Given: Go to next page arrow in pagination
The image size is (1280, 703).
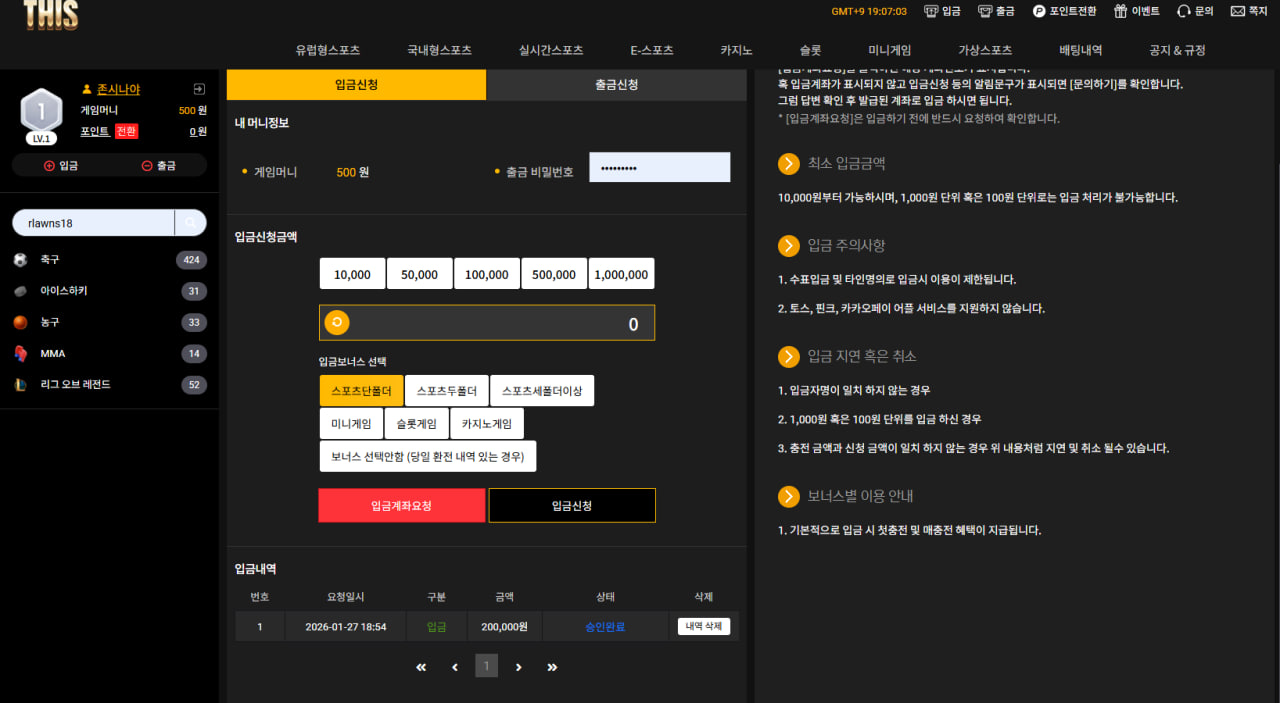Looking at the screenshot, I should (x=518, y=667).
